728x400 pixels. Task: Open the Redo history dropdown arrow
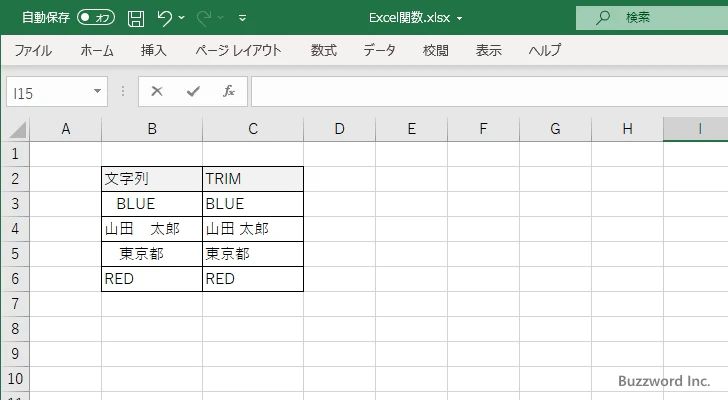[221, 18]
